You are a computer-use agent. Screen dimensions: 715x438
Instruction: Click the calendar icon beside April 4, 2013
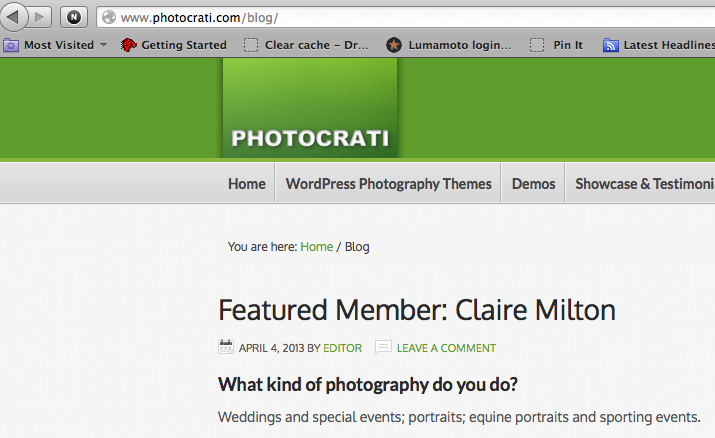point(226,347)
